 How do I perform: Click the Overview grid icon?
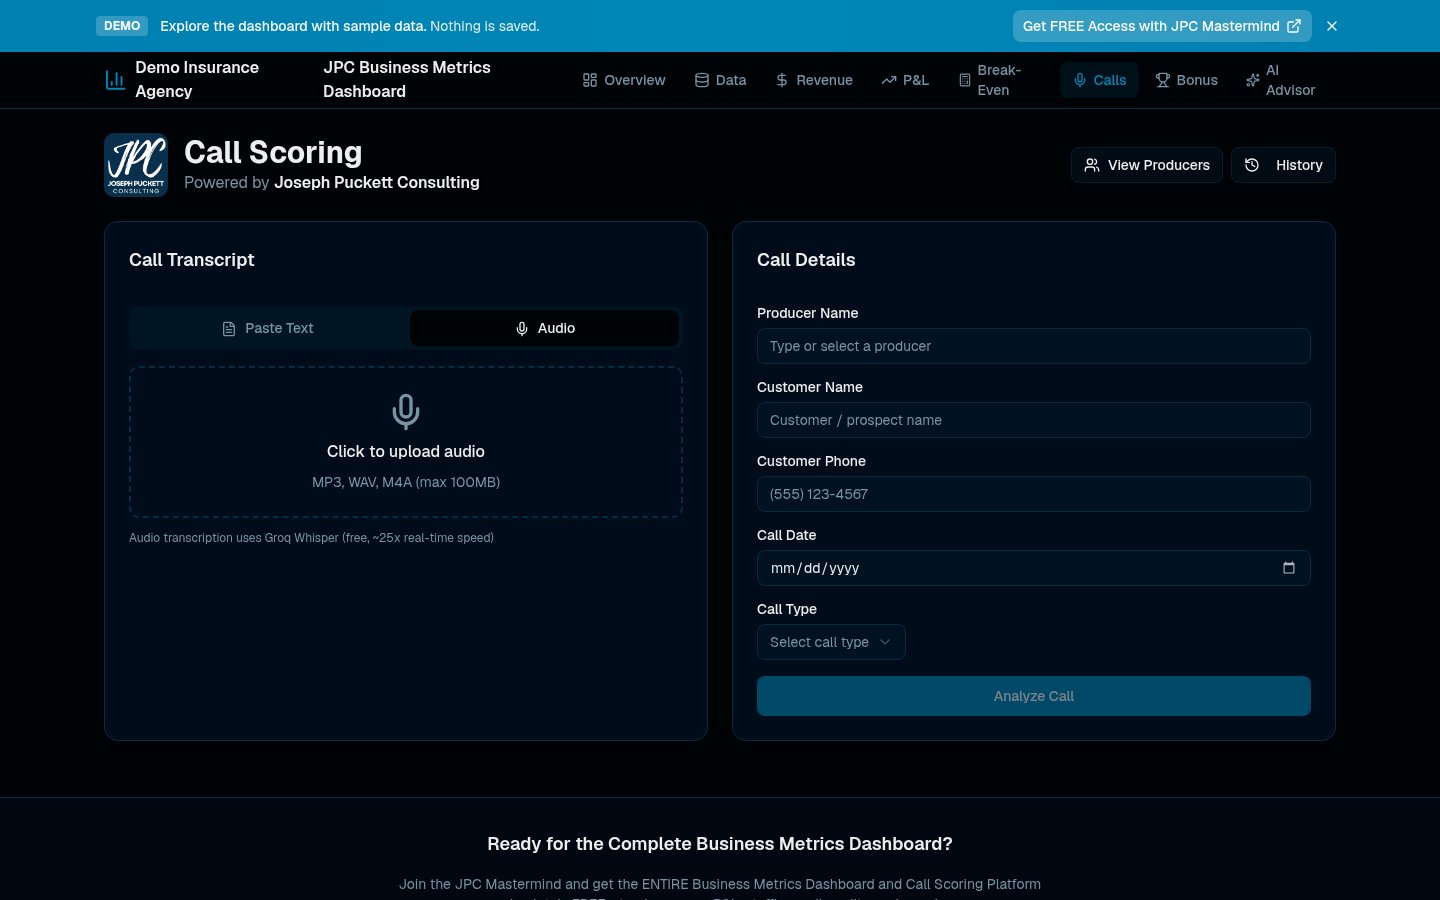[590, 80]
